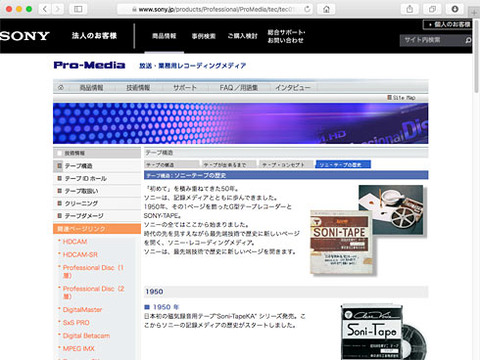This screenshot has height=360, width=480.
Task: Click the テープ構造：ソニーテープの歴史 blue title bar
Action: [x=286, y=175]
